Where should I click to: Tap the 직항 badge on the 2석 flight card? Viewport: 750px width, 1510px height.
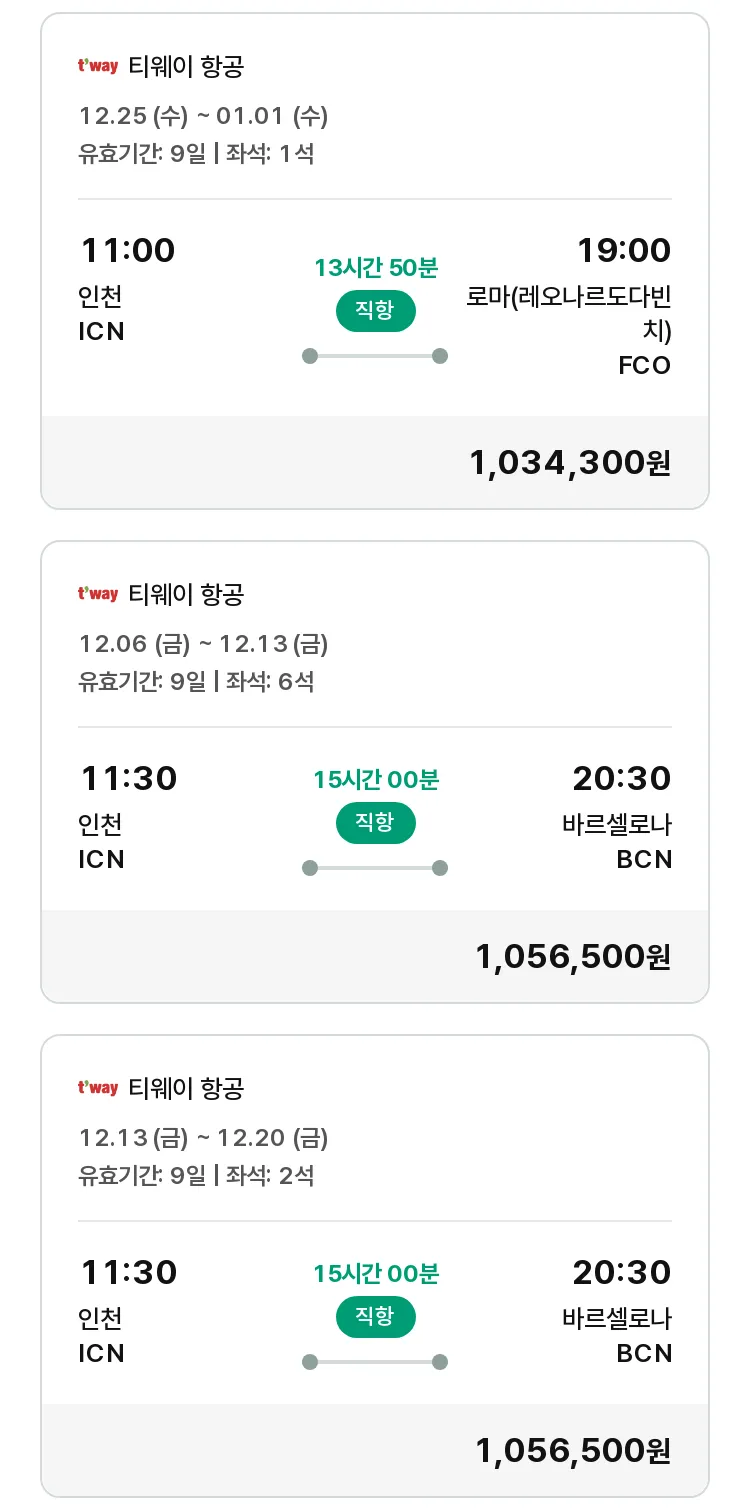[x=375, y=1316]
